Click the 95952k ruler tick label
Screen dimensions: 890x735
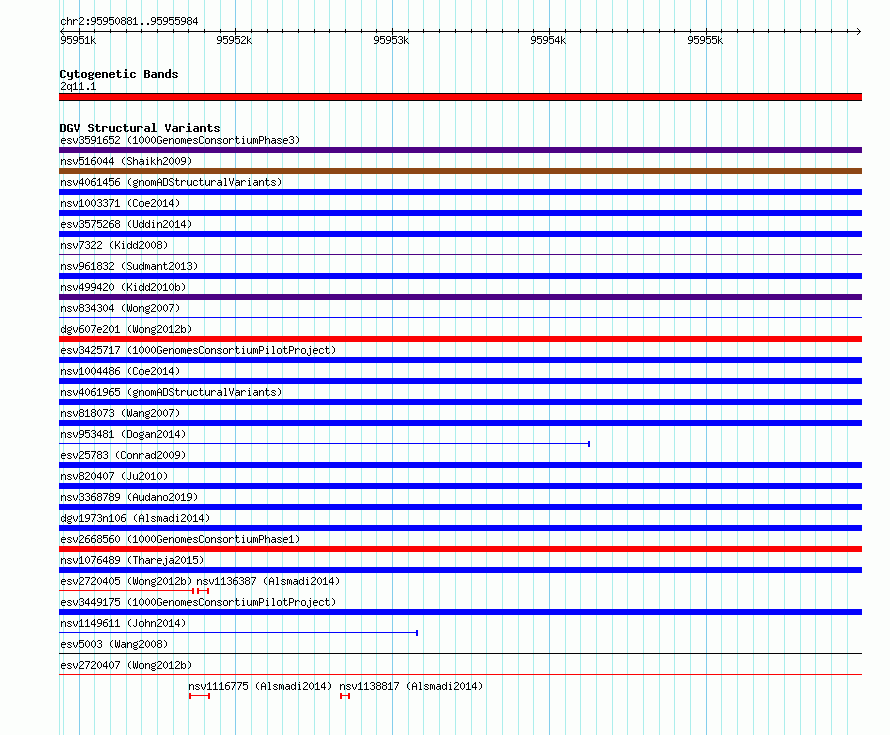234,40
